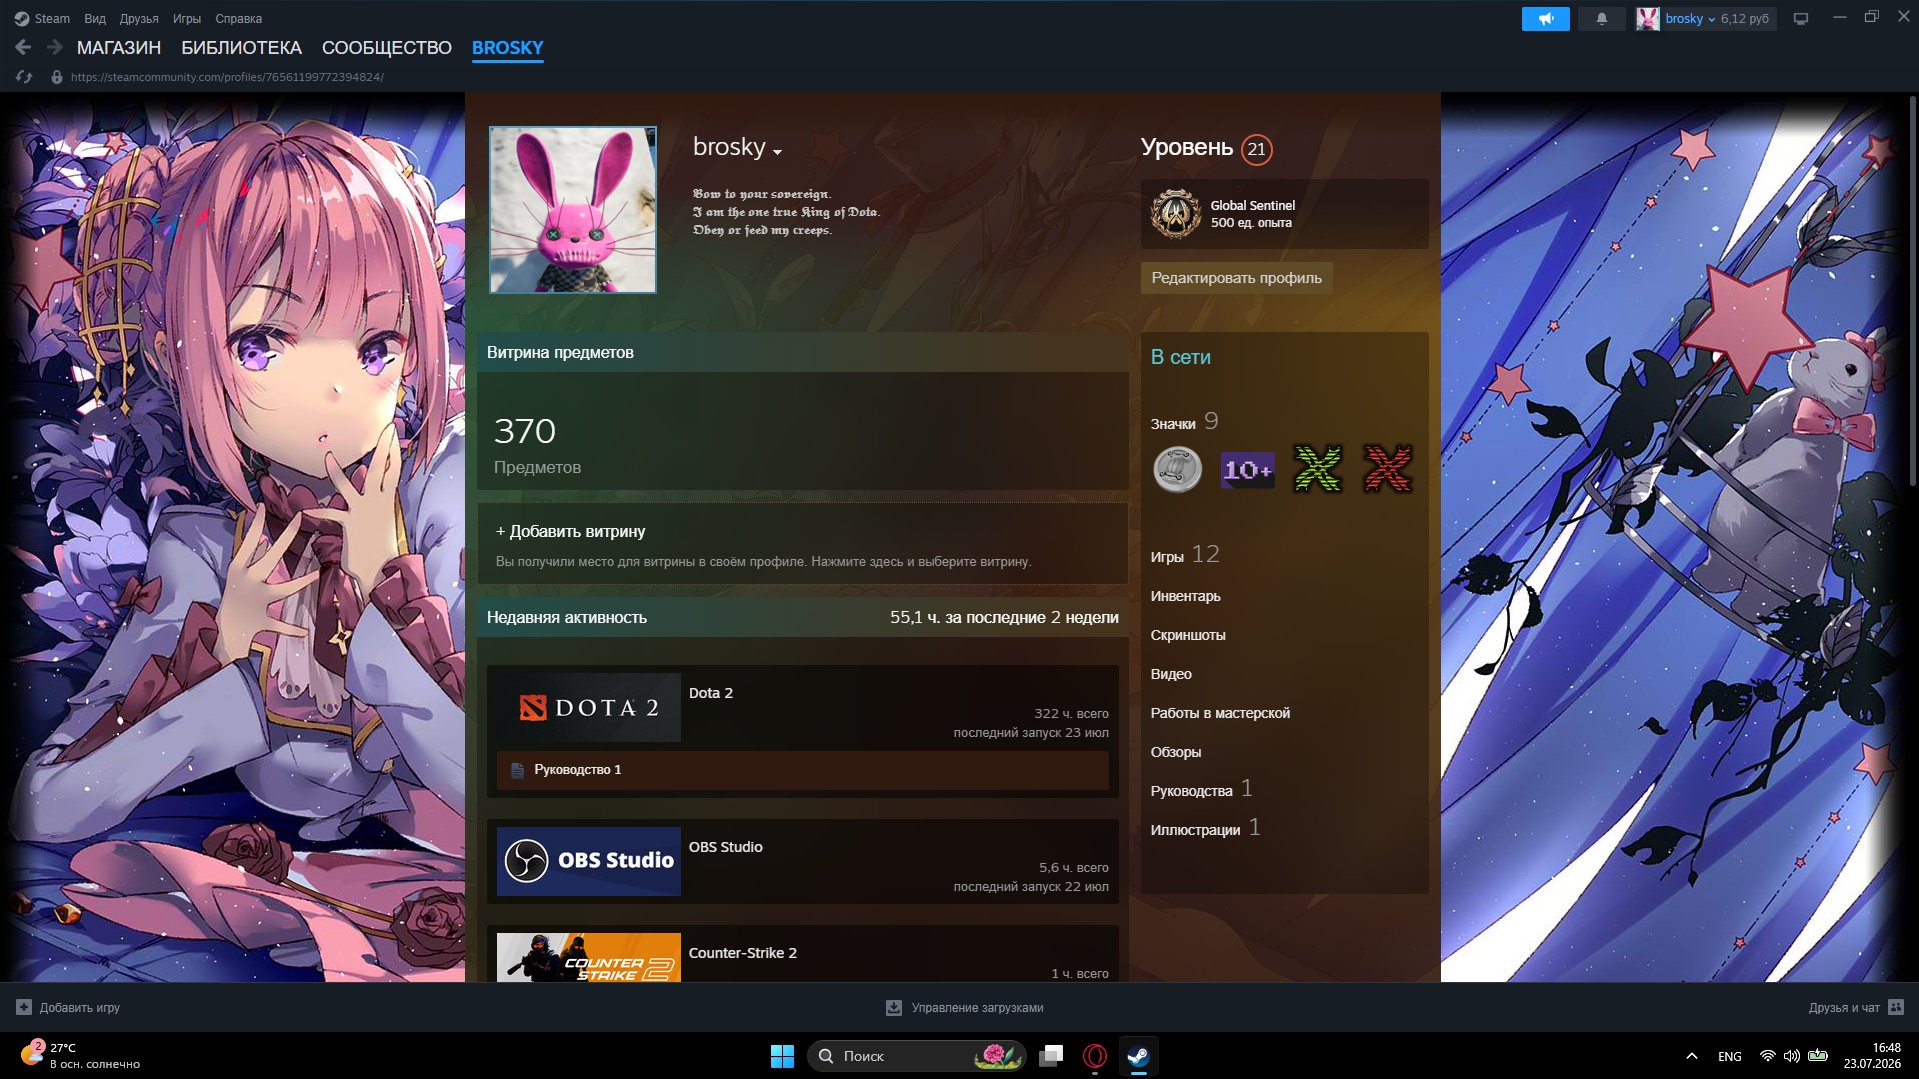Click the Редактировать профиль button
Screen dimensions: 1919x1079
click(x=1236, y=278)
